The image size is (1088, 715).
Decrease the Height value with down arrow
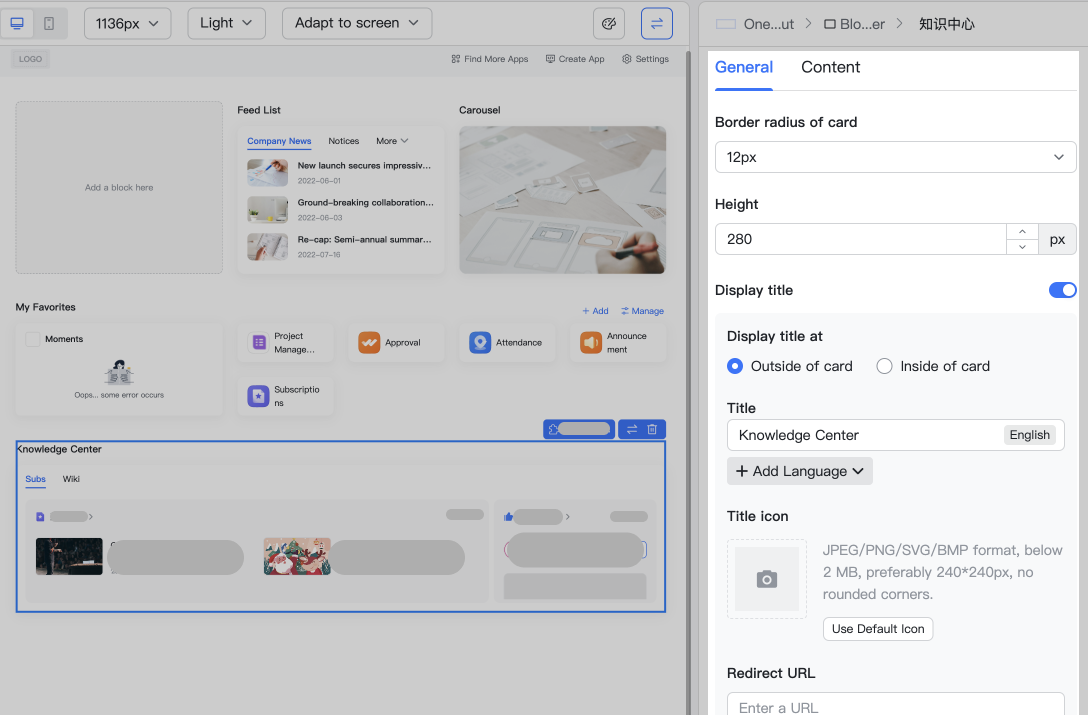click(x=1022, y=247)
